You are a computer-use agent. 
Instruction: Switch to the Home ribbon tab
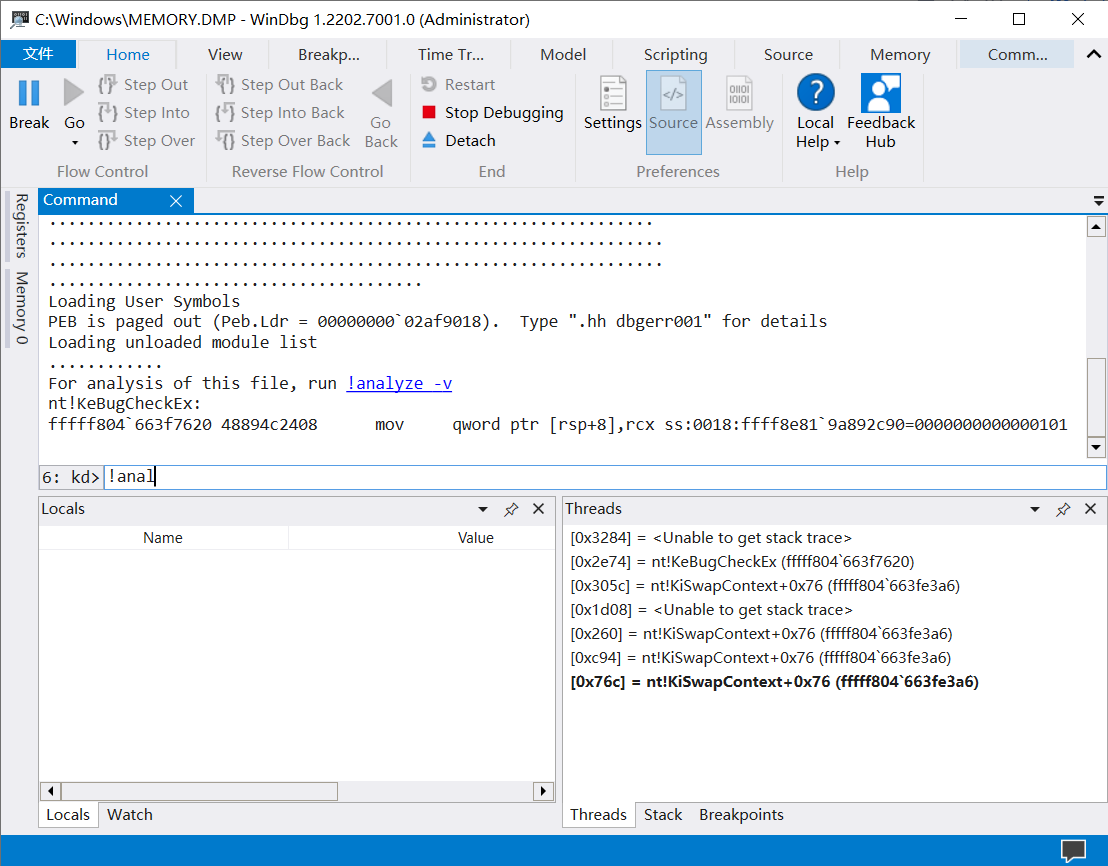click(128, 54)
